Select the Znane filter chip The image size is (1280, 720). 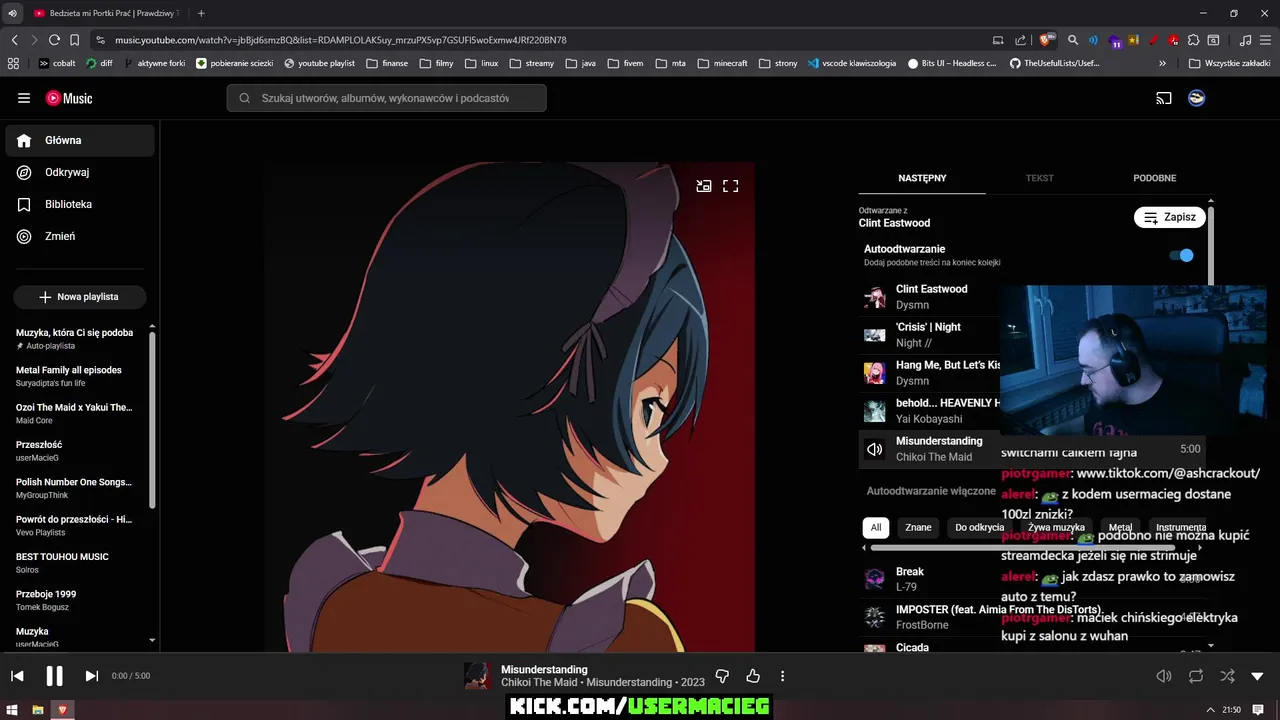918,527
